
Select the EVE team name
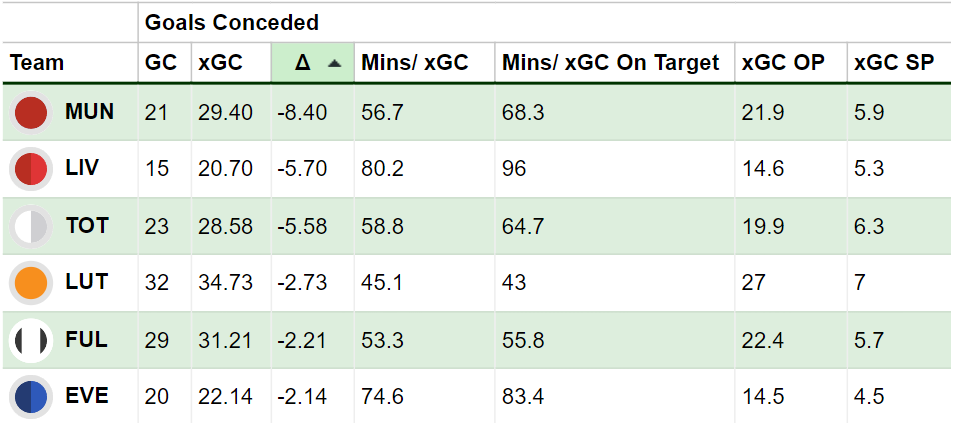[x=87, y=396]
